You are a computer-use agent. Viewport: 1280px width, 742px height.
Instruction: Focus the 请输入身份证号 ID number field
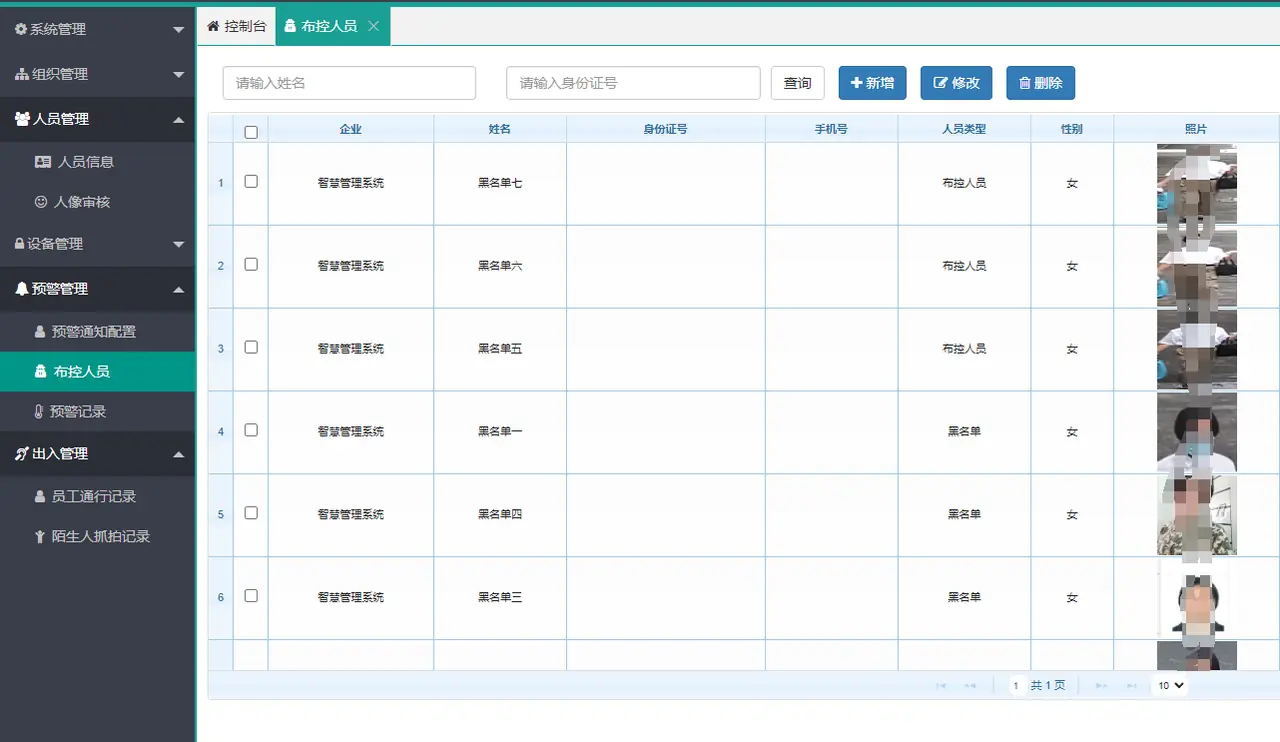click(634, 83)
